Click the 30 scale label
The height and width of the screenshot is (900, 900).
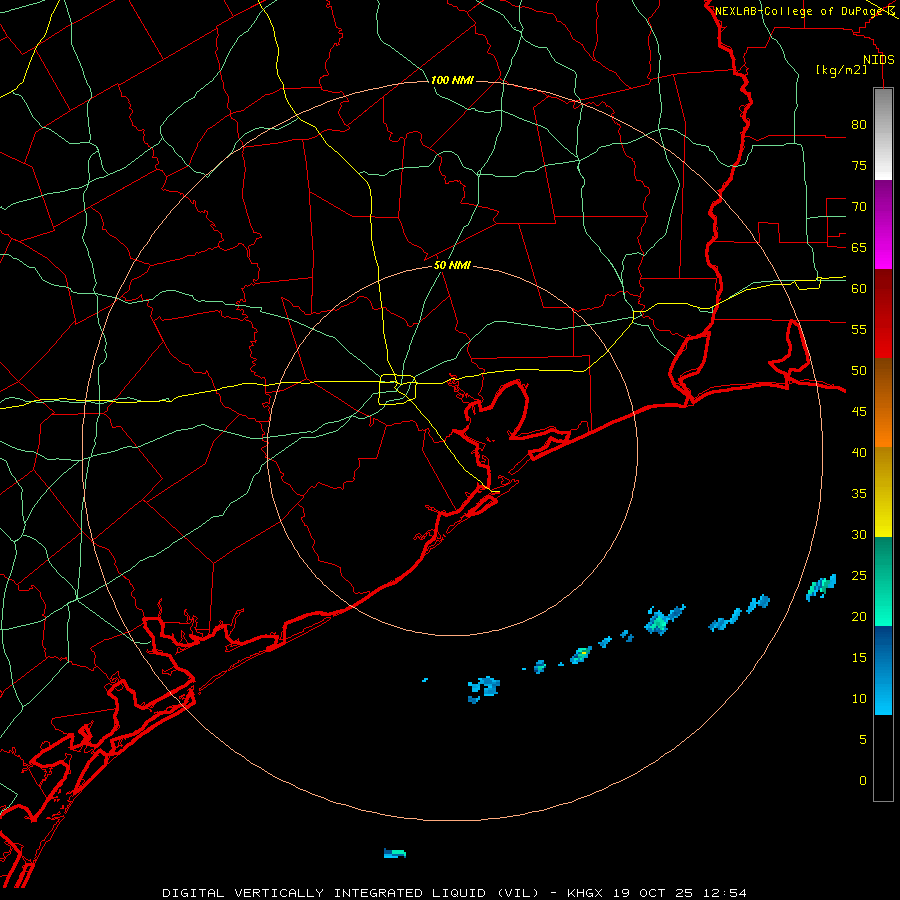pos(859,534)
